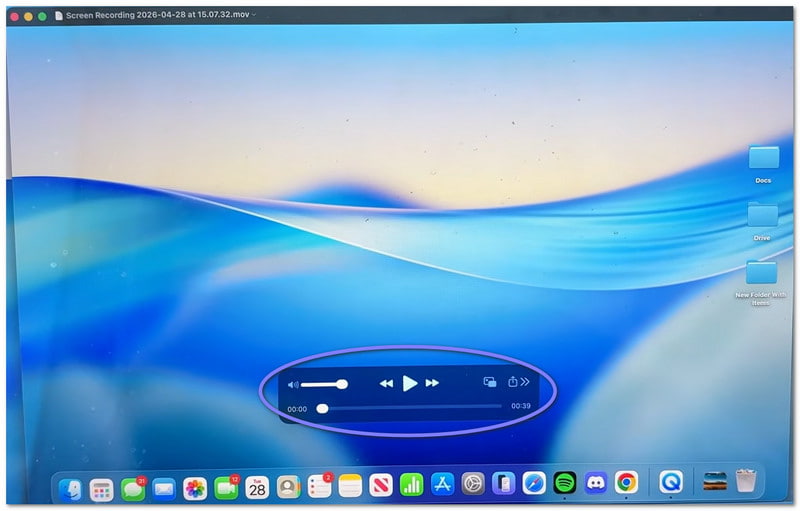Click the document proxy icon in the title bar

59,15
